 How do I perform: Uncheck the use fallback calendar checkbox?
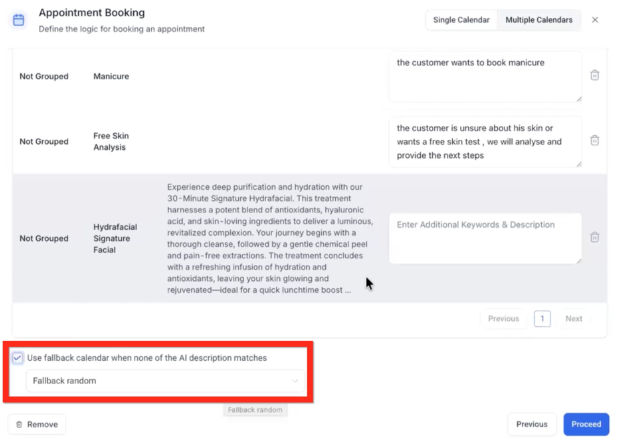click(18, 357)
